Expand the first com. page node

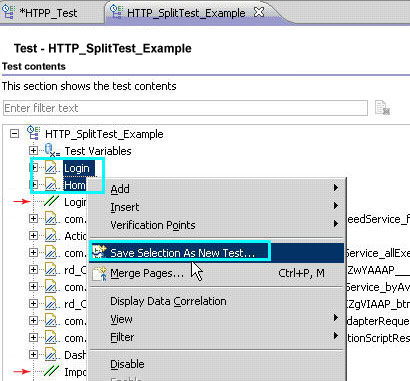point(33,219)
